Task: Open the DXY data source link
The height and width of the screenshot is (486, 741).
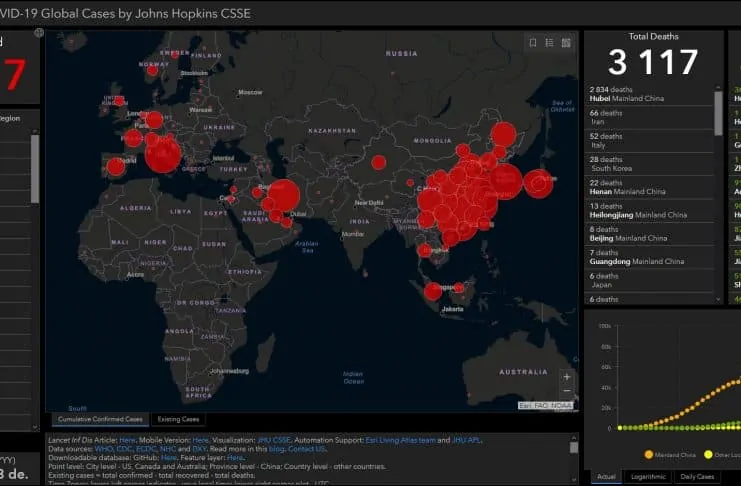Action: tap(199, 449)
